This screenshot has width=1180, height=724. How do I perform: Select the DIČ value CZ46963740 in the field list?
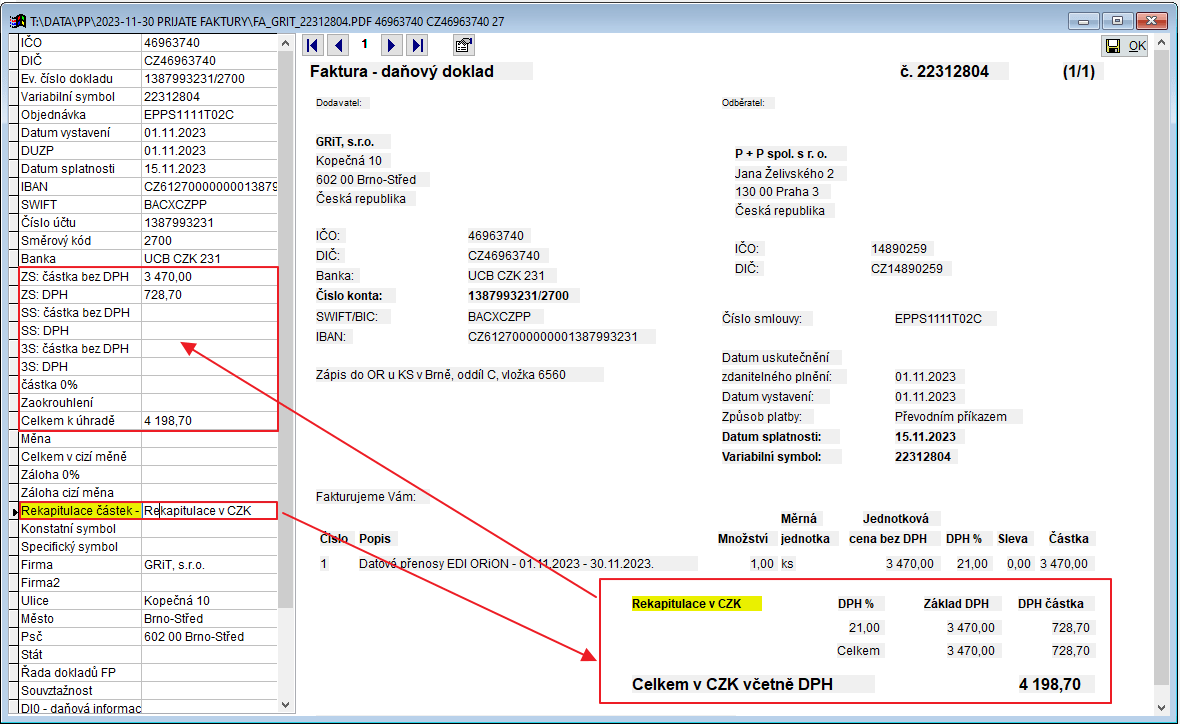coord(209,61)
